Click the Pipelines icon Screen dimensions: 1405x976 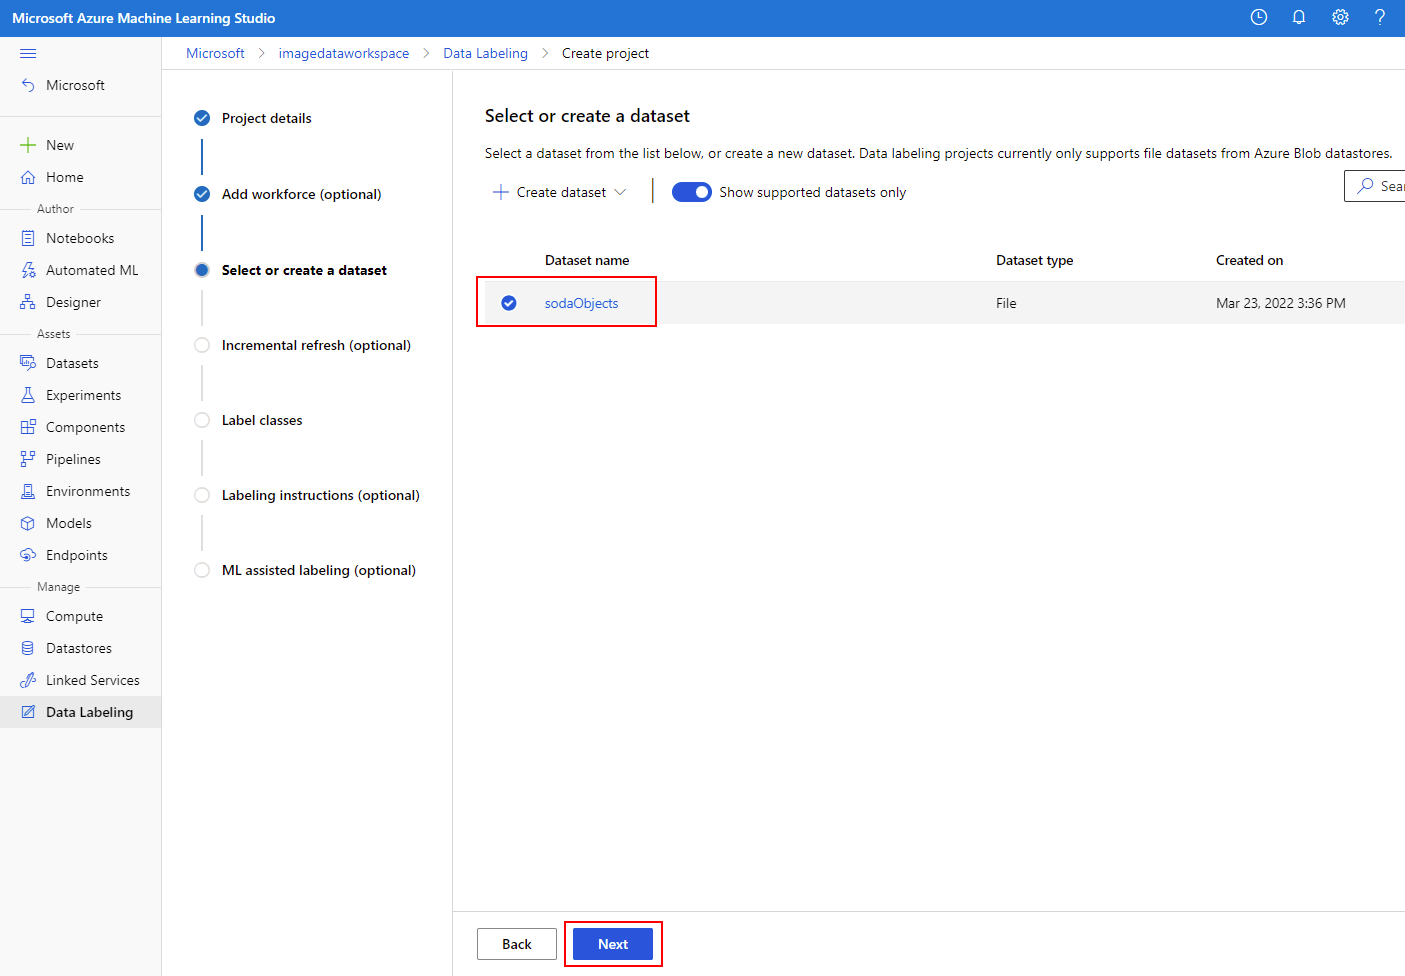(28, 459)
